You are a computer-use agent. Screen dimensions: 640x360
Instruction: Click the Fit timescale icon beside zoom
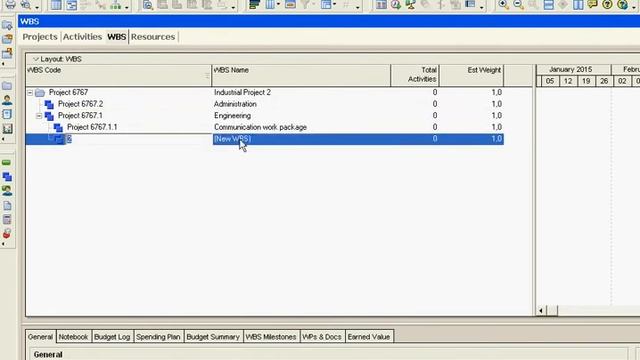coord(533,5)
